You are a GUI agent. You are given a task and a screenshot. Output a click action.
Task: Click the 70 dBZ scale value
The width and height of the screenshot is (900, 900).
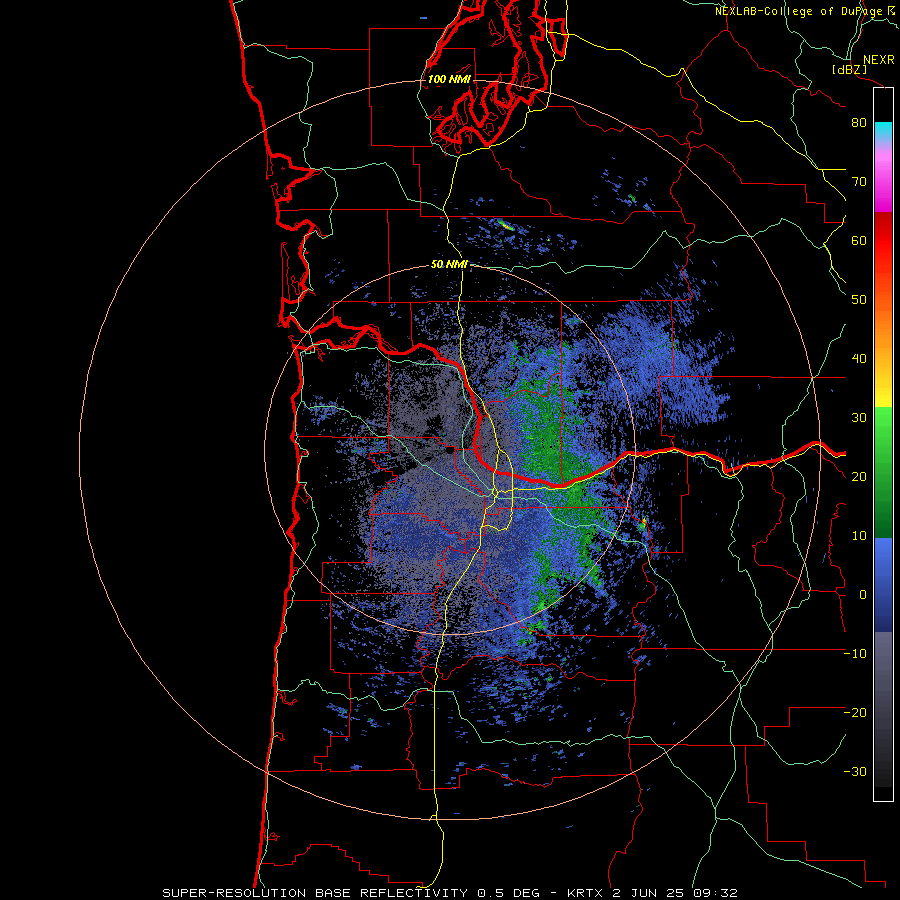(859, 182)
